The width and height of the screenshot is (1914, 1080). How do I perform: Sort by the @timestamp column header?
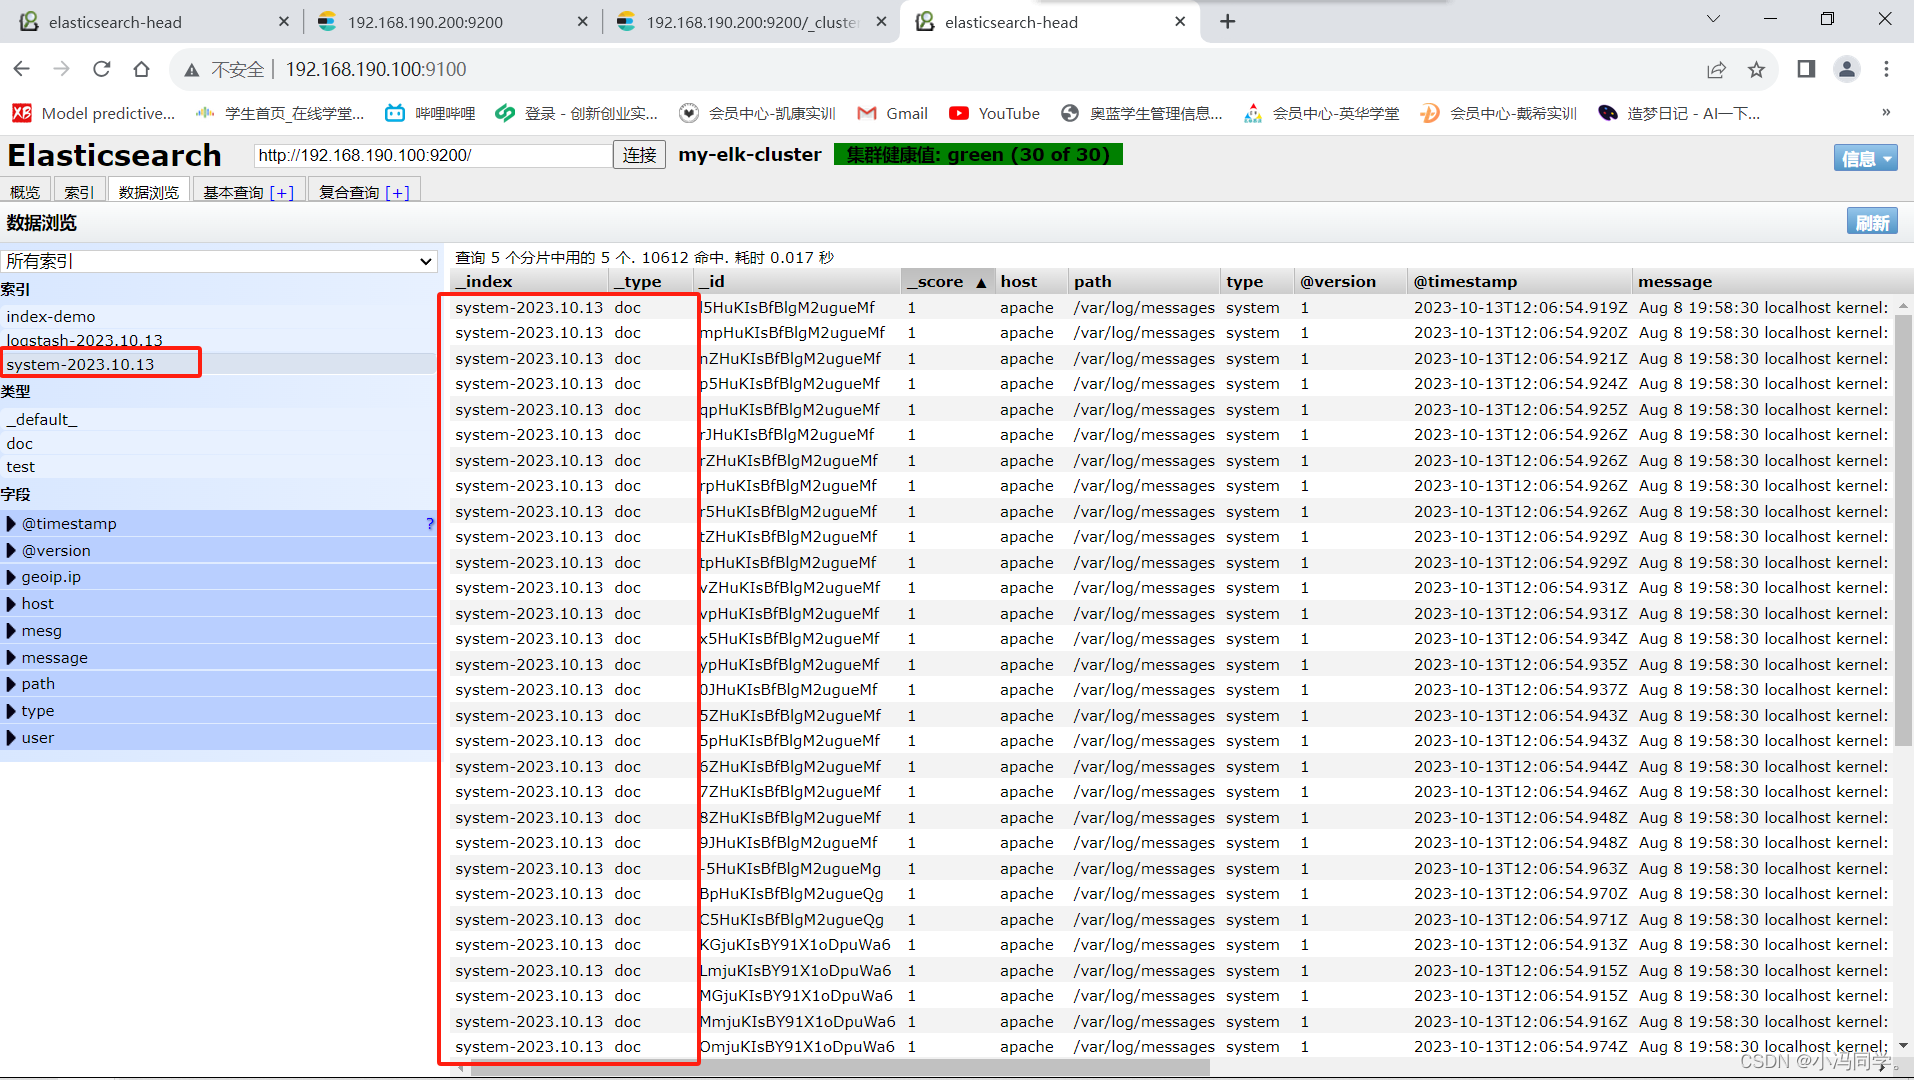(x=1519, y=281)
